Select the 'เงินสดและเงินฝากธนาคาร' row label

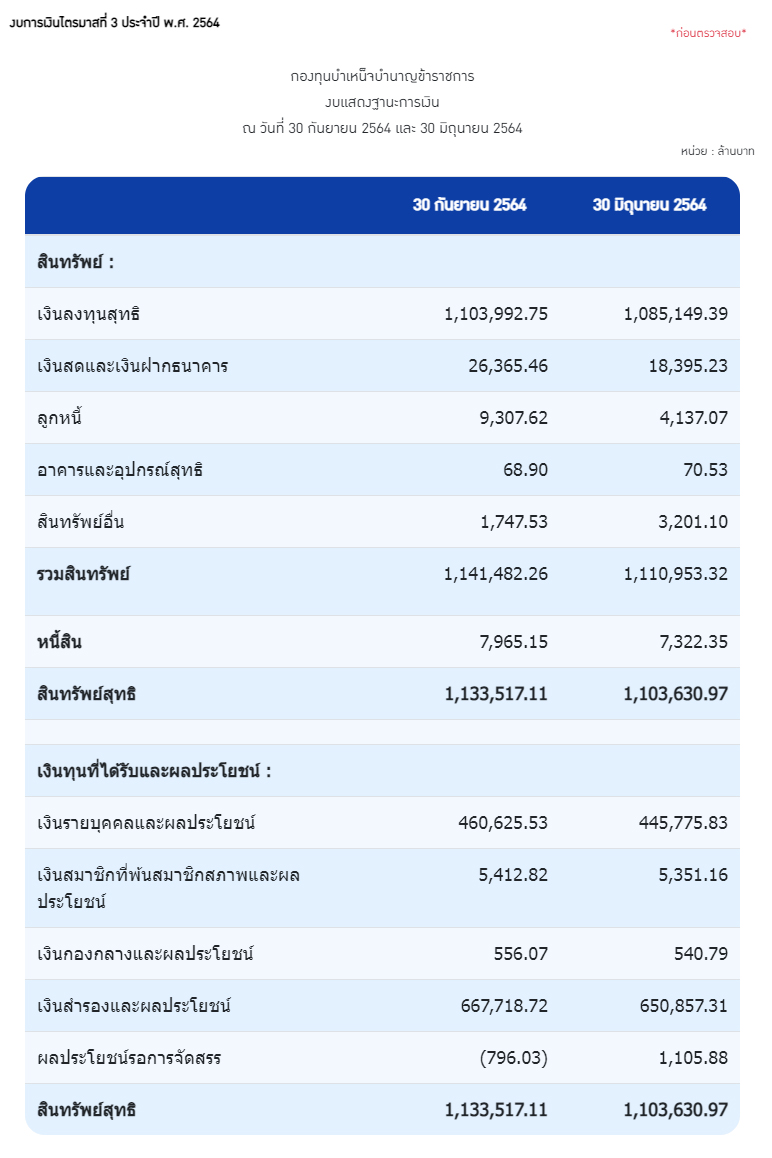pyautogui.click(x=132, y=366)
